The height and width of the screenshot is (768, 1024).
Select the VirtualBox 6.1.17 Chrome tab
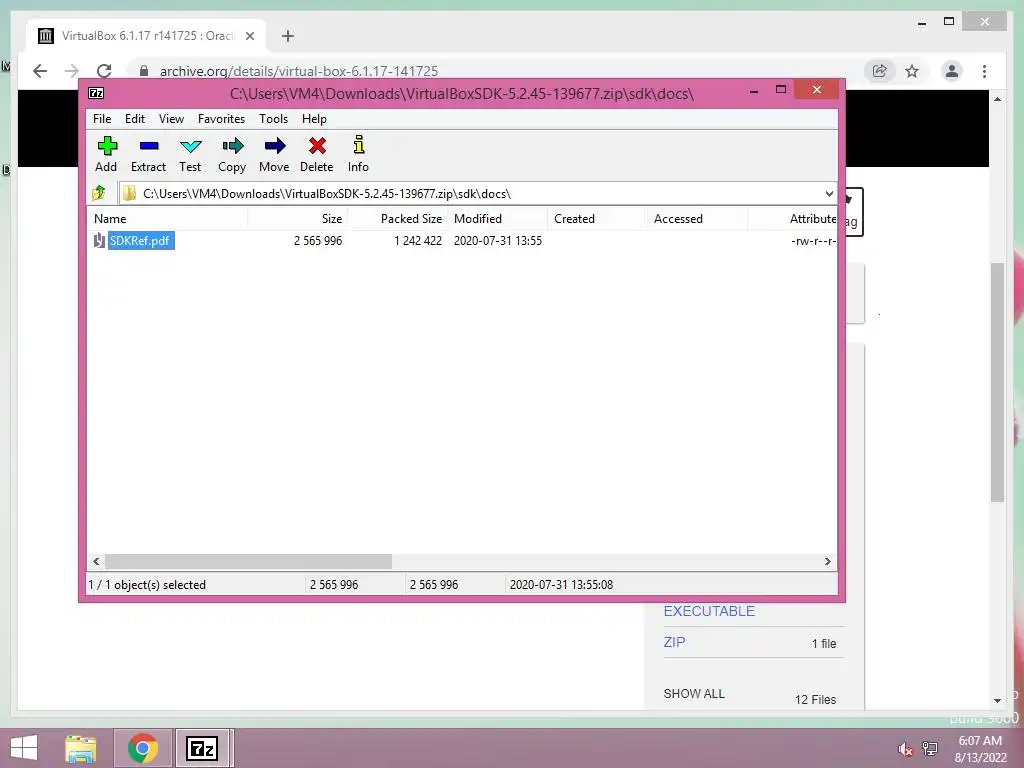[x=146, y=36]
